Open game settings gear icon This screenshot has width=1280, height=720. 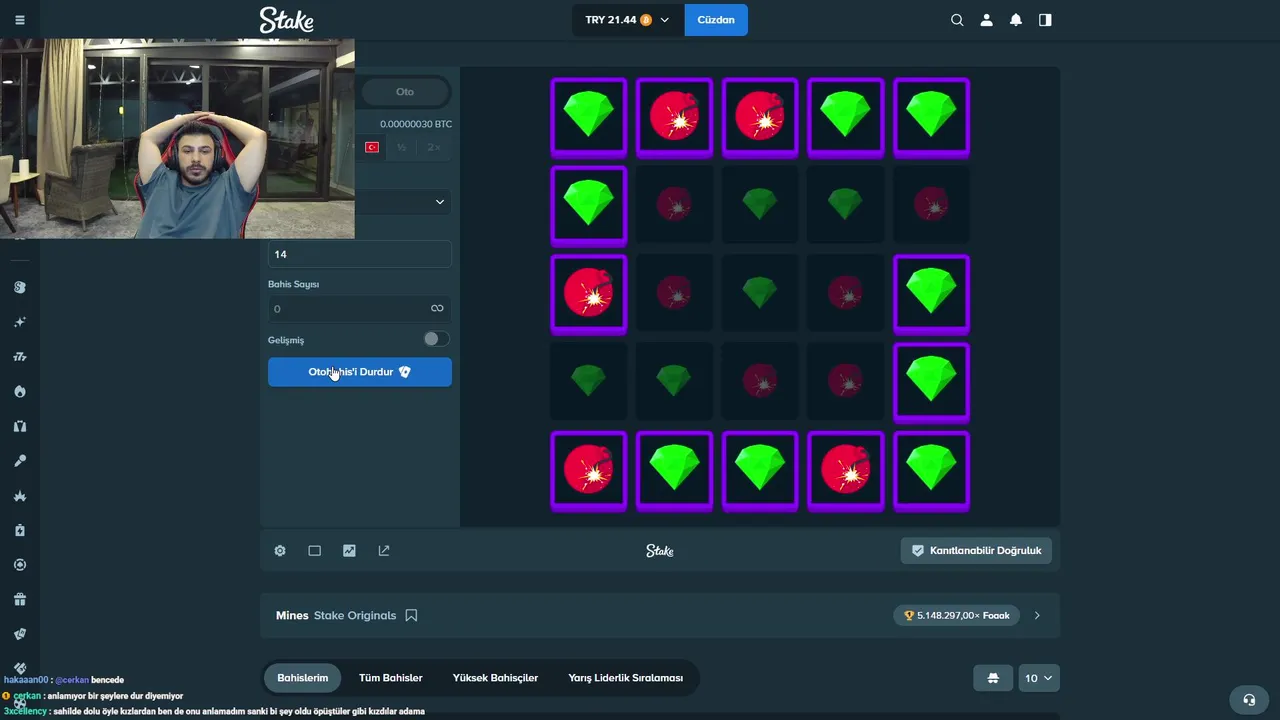click(280, 551)
